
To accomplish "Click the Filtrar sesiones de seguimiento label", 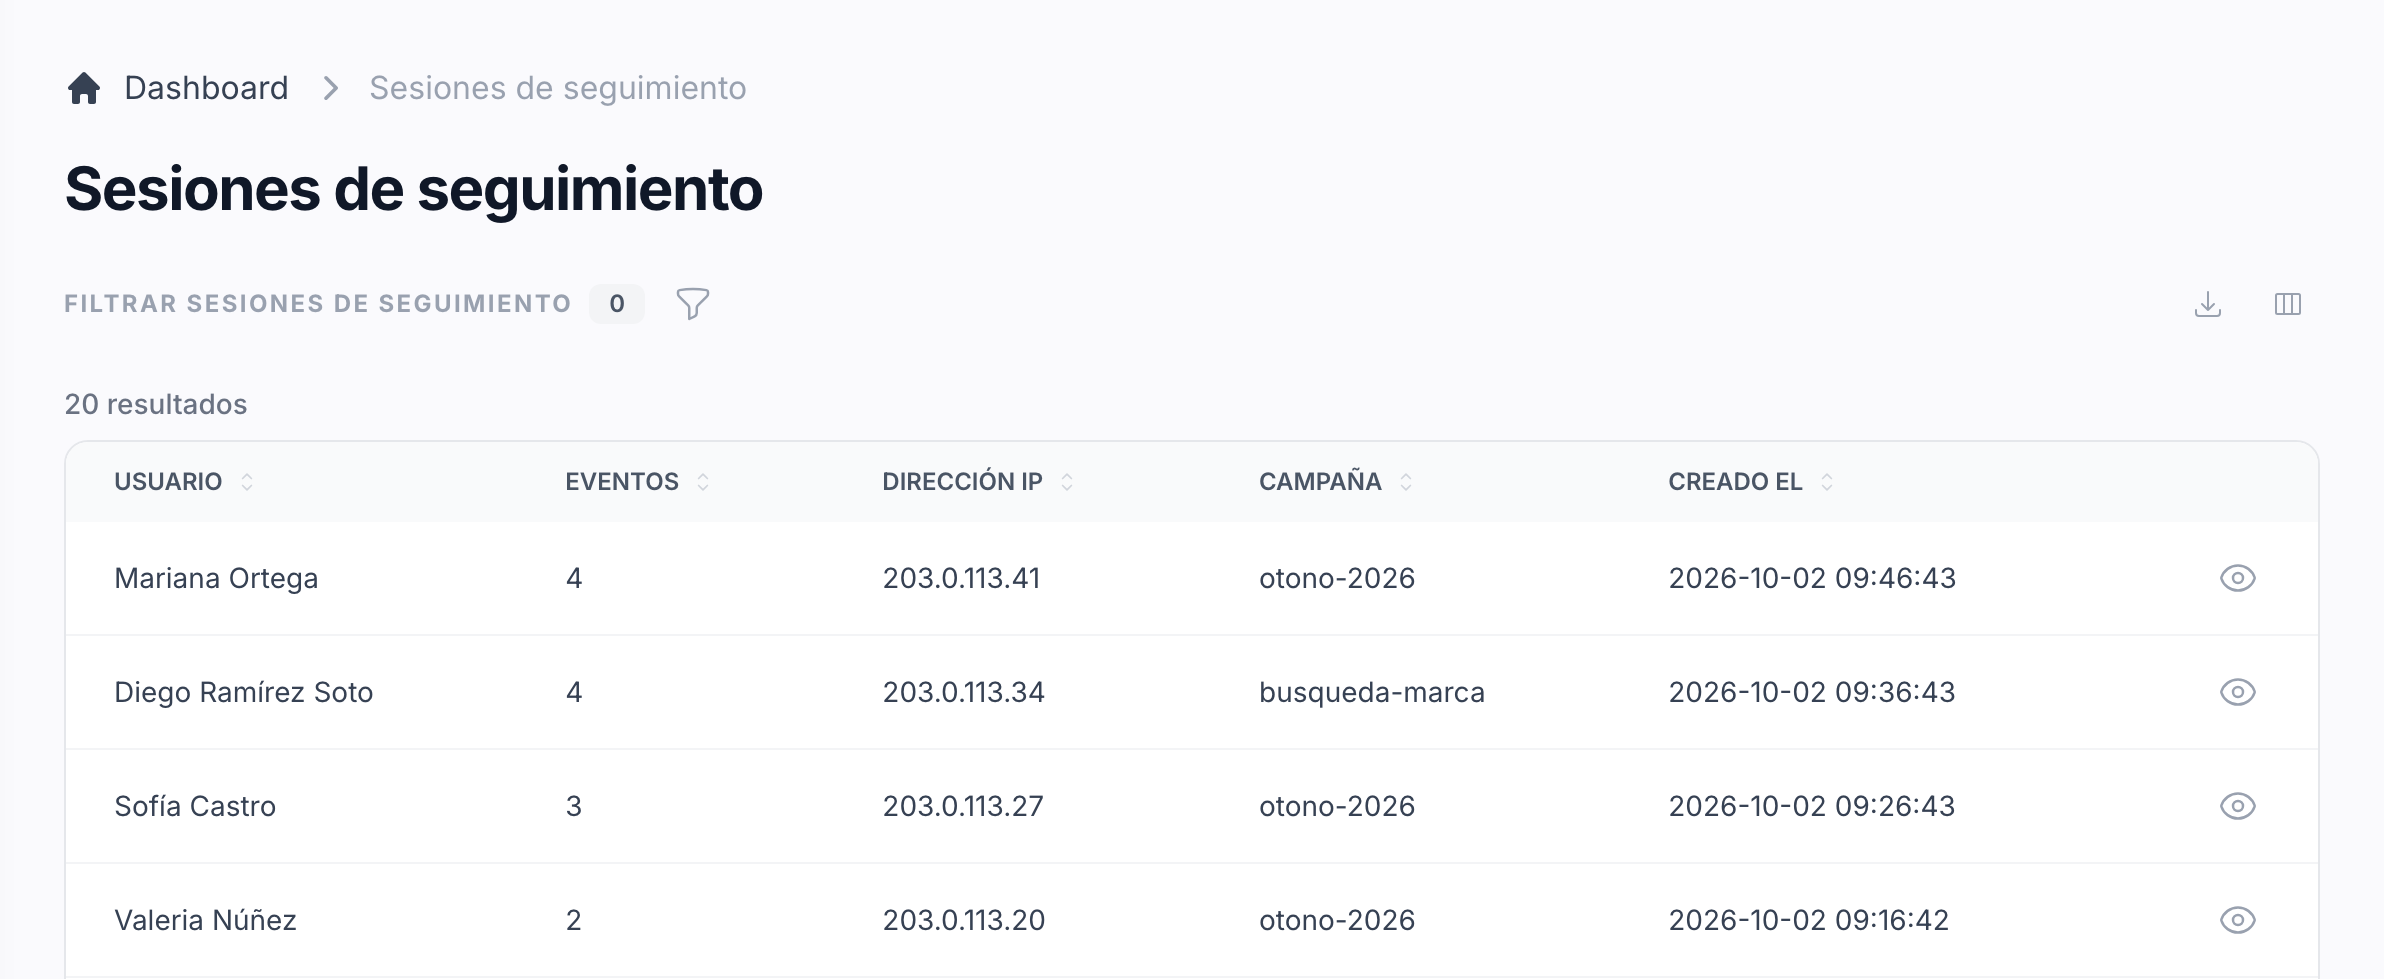I will pyautogui.click(x=318, y=303).
